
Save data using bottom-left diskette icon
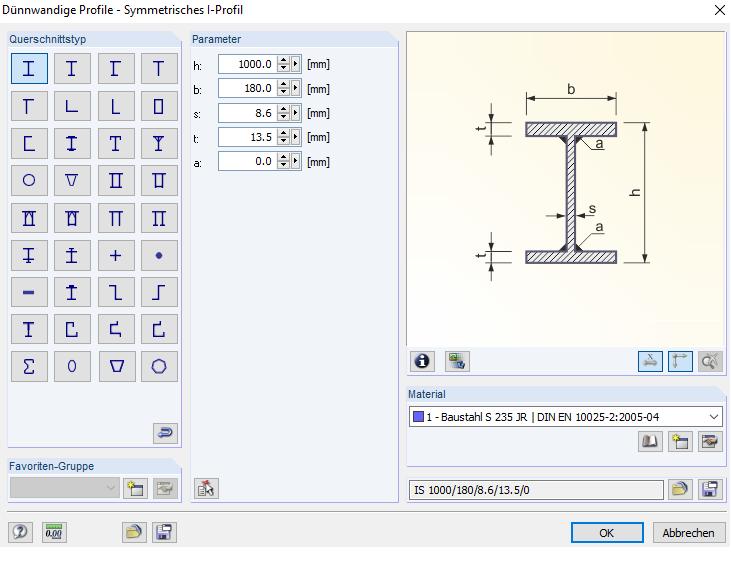164,532
